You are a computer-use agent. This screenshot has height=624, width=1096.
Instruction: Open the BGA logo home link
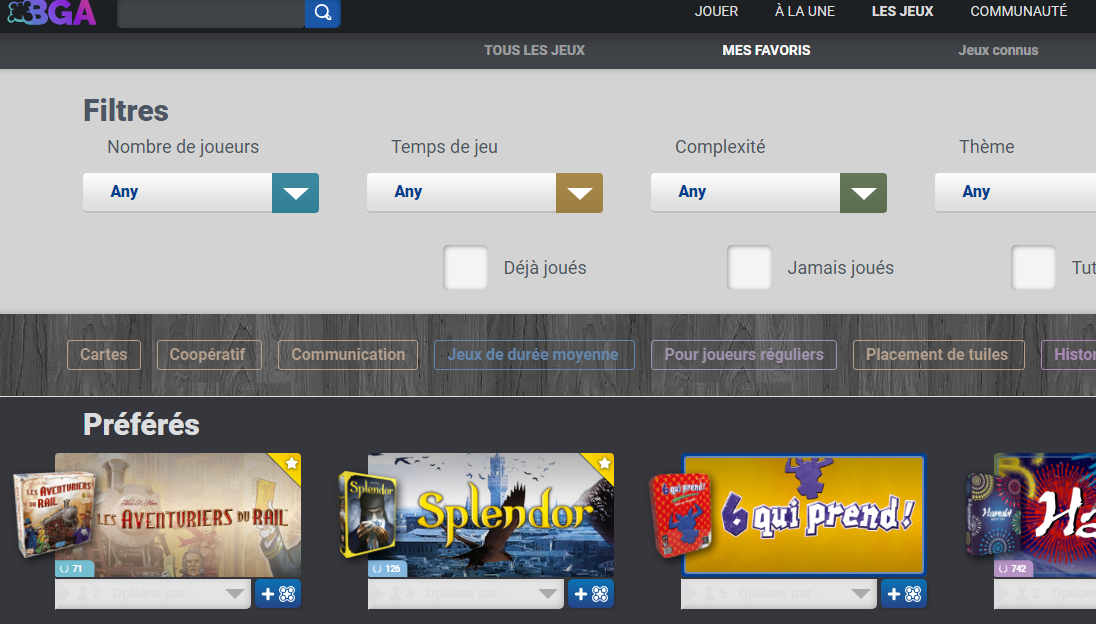coord(52,13)
